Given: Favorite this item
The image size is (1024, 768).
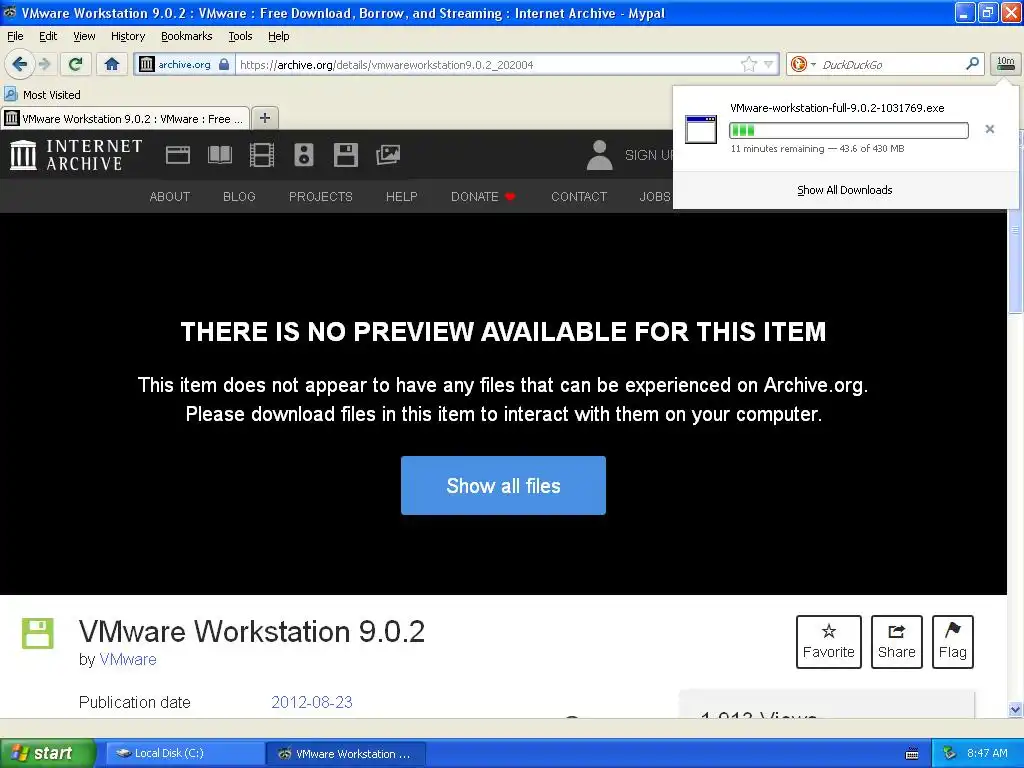Looking at the screenshot, I should (829, 641).
